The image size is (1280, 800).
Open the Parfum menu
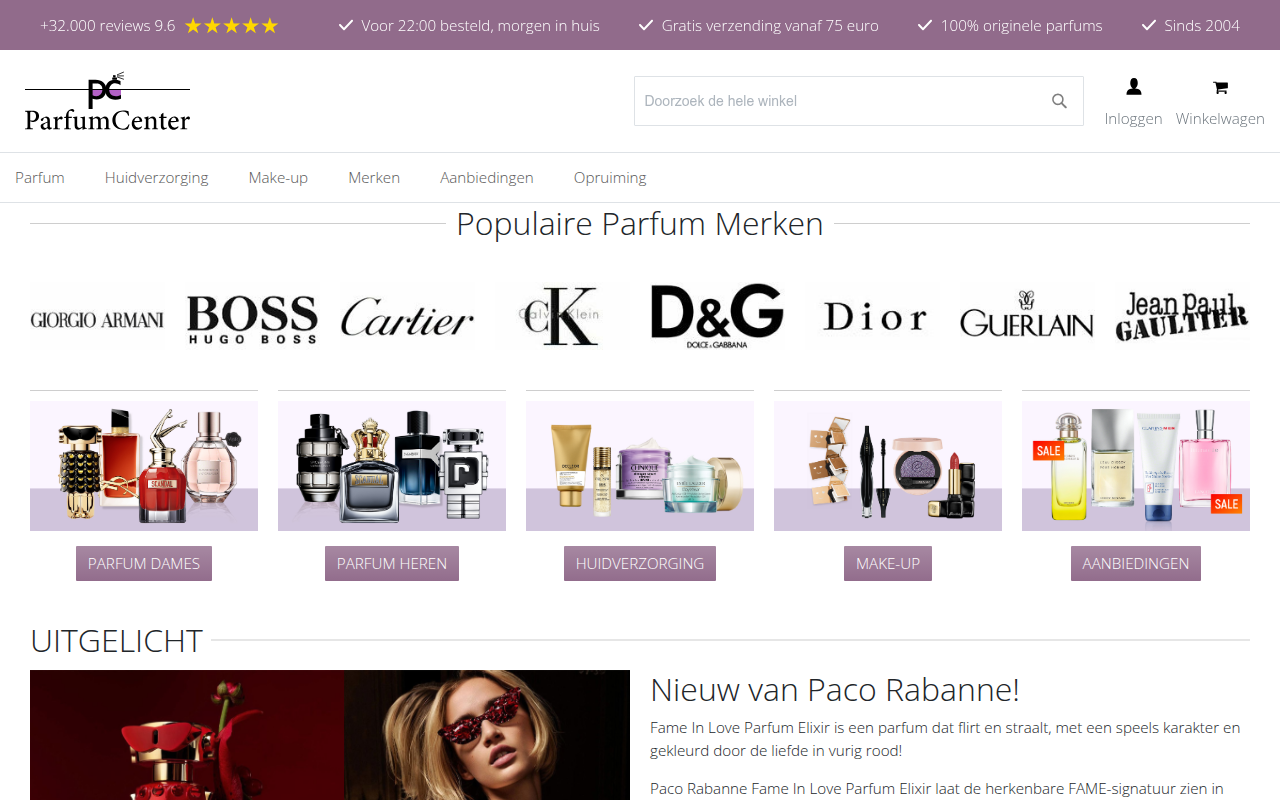point(40,178)
